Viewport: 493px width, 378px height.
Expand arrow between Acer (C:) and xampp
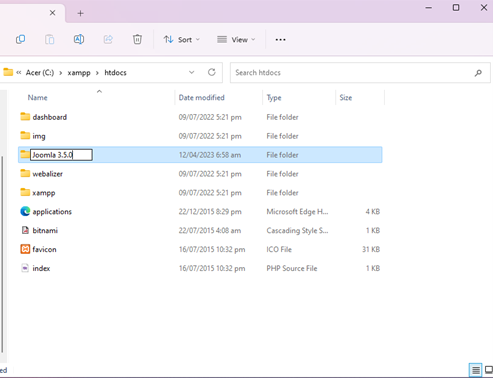click(x=61, y=73)
